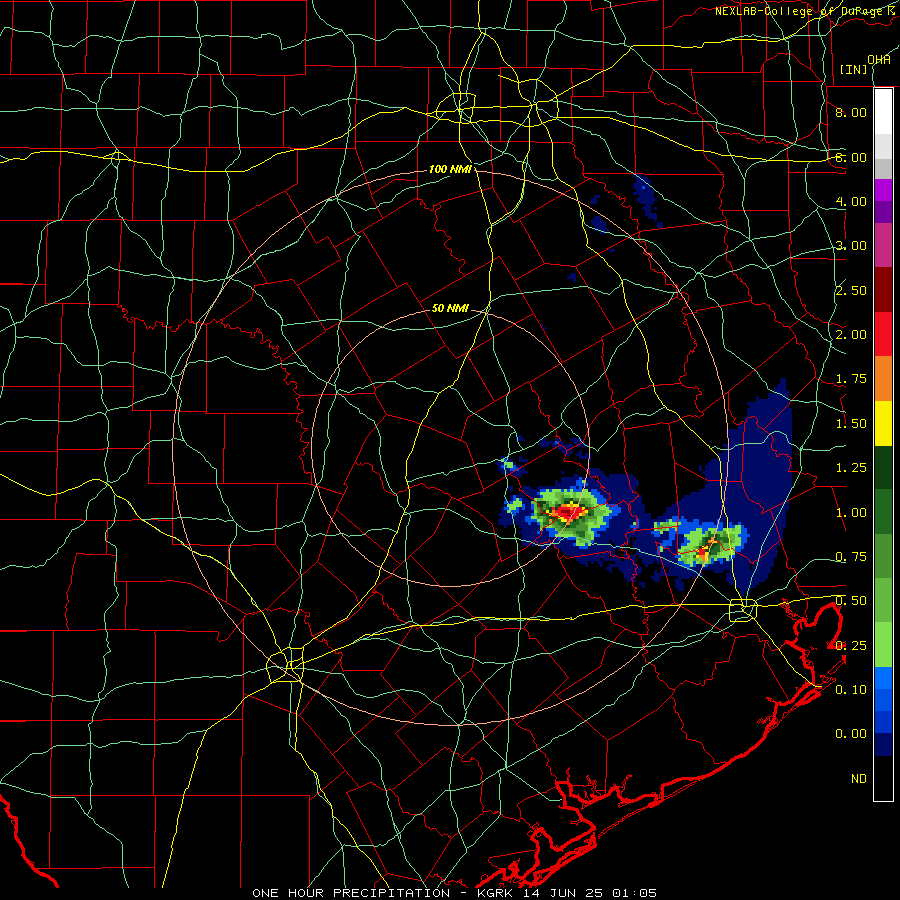Click the "OHA" product code label
The image size is (900, 900).
click(879, 59)
